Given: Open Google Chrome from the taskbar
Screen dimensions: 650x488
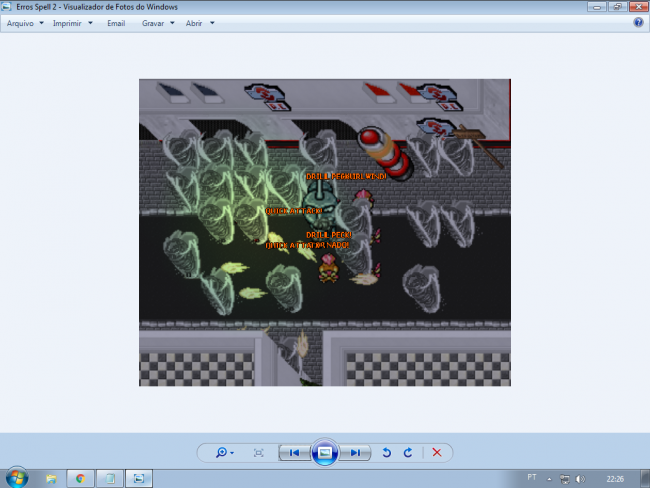Looking at the screenshot, I should (x=80, y=479).
